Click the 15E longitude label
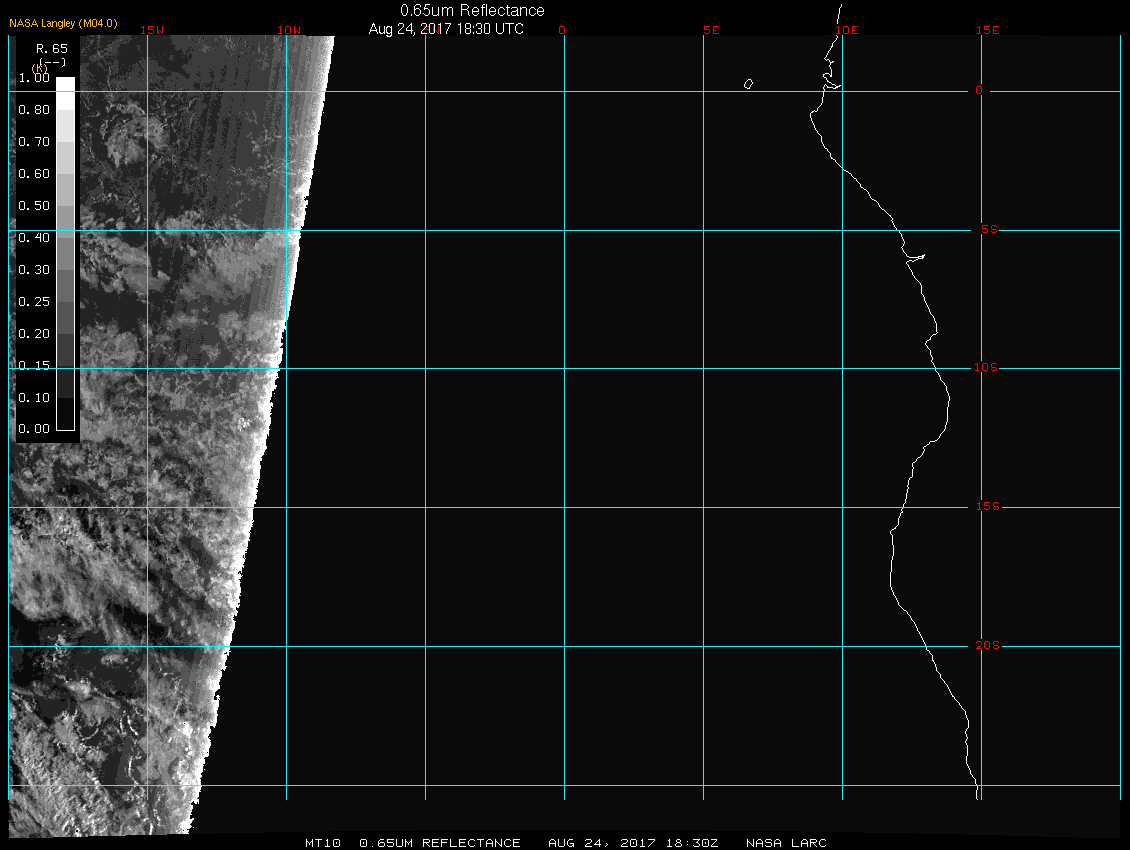Viewport: 1130px width, 850px height. tap(988, 30)
